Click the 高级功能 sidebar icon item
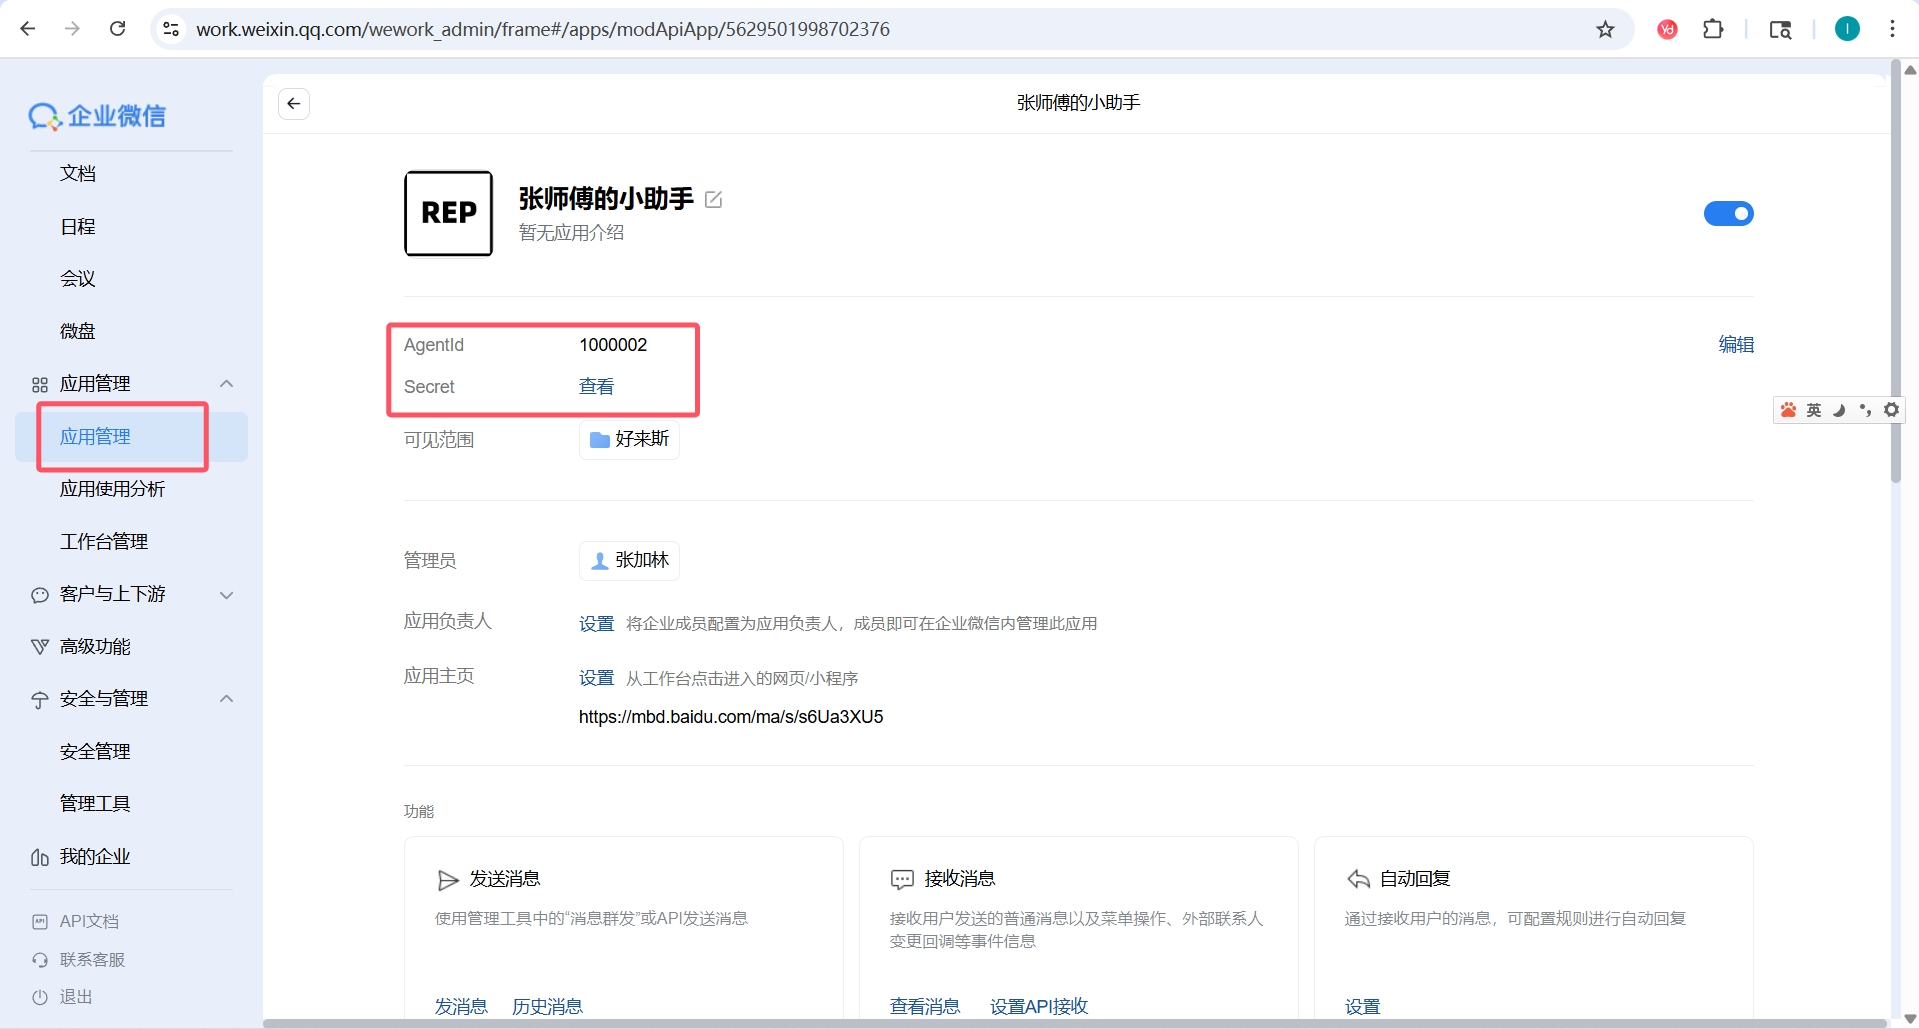1919x1029 pixels. click(x=95, y=647)
